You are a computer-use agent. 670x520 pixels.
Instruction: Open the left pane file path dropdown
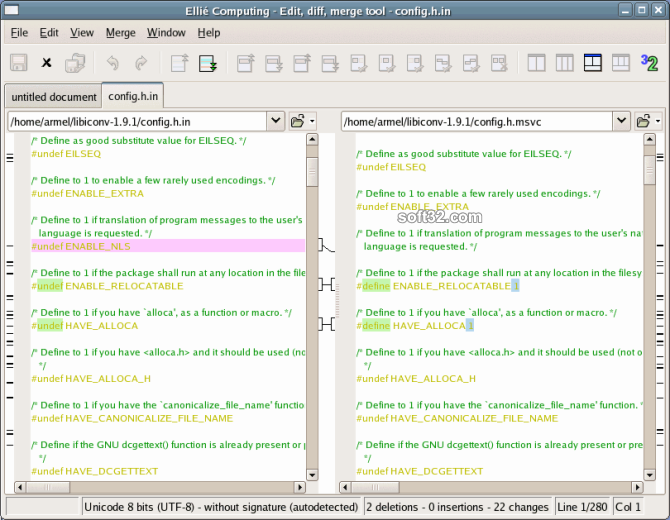(276, 121)
